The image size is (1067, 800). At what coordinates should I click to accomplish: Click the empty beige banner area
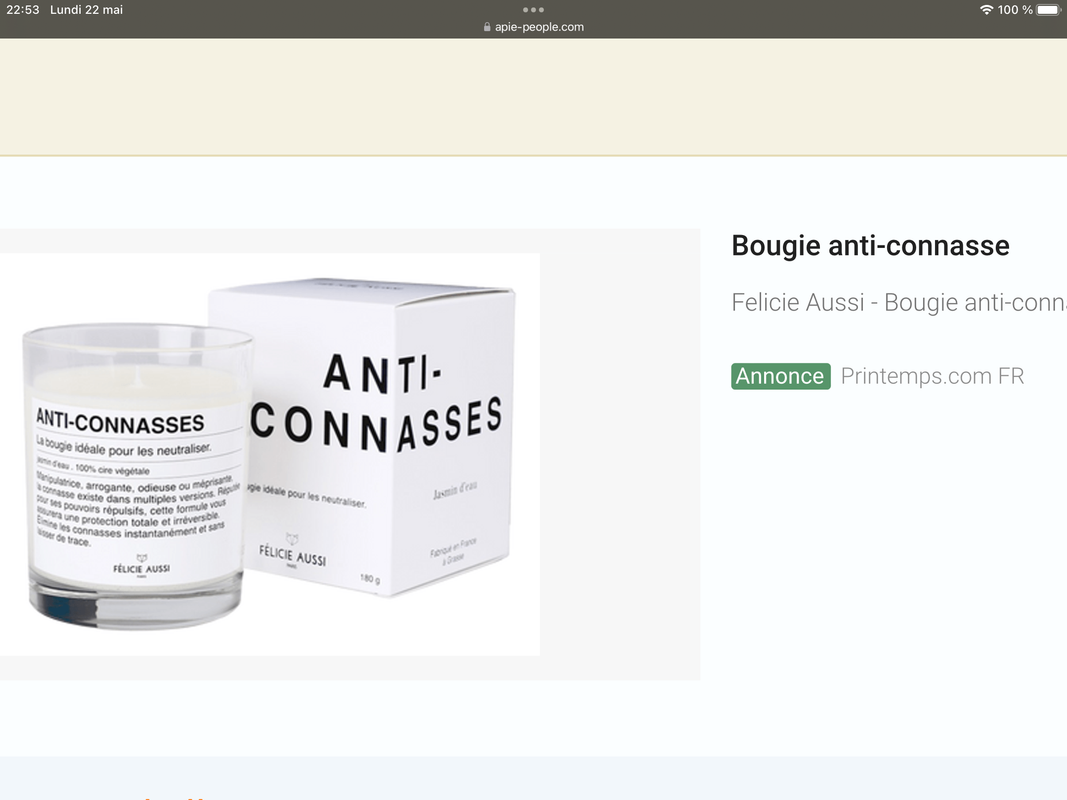534,97
